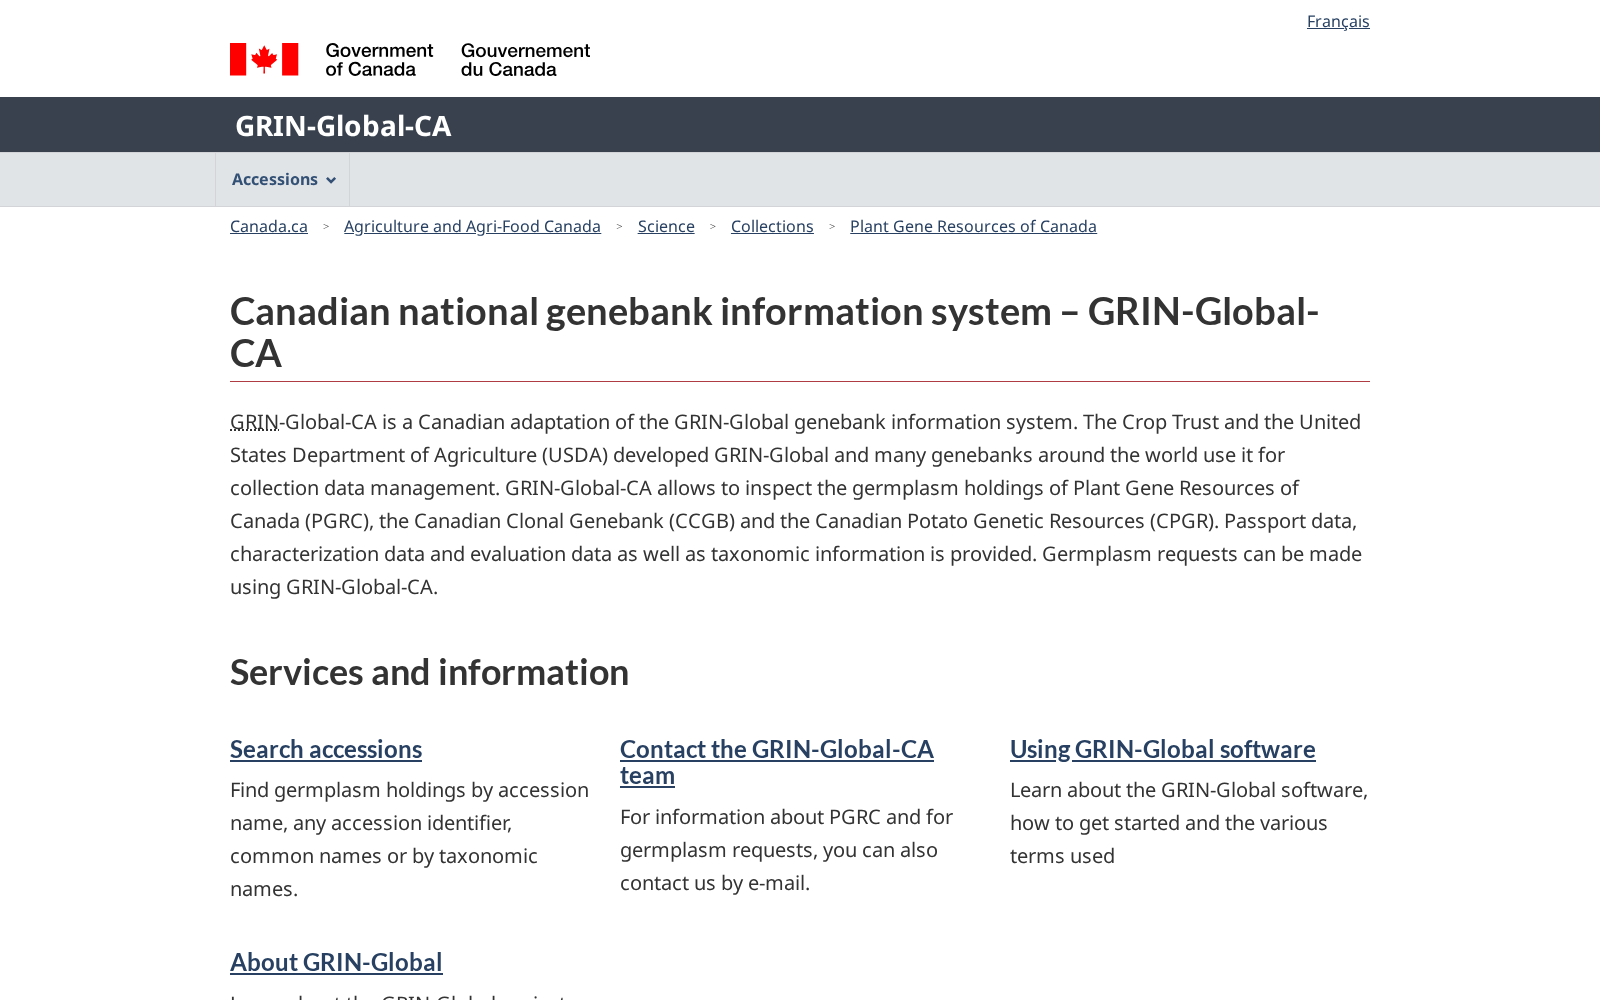Open Contact the GRIN-Global-CA team link
Viewport: 1600px width, 1000px height.
click(777, 762)
